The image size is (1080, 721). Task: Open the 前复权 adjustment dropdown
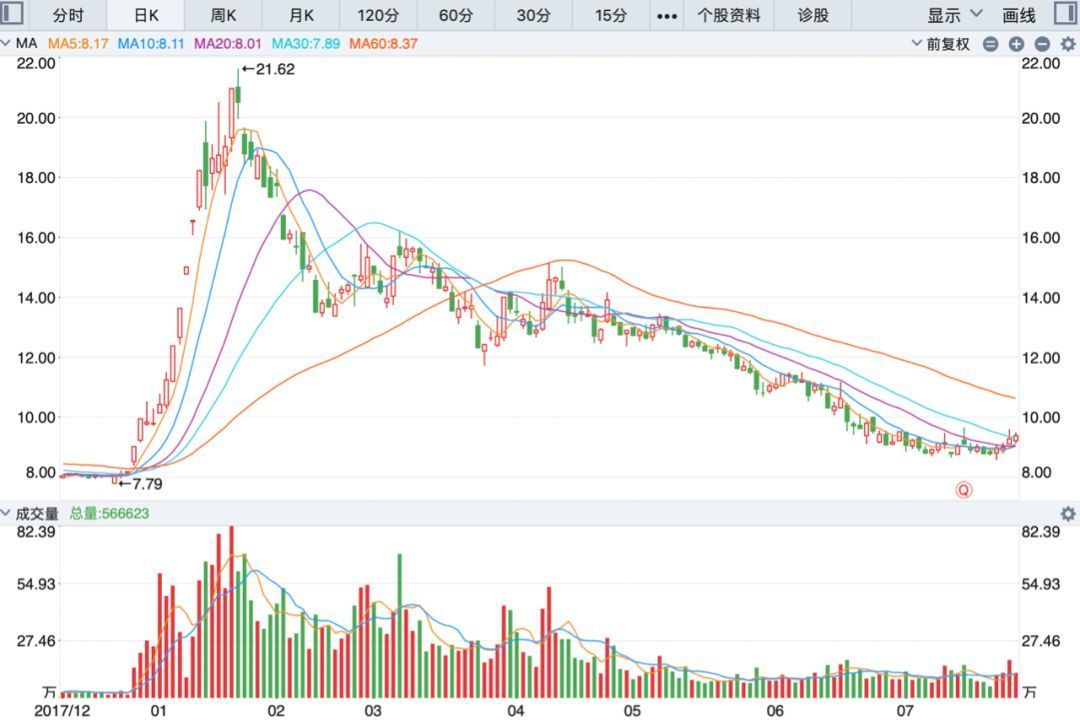940,44
